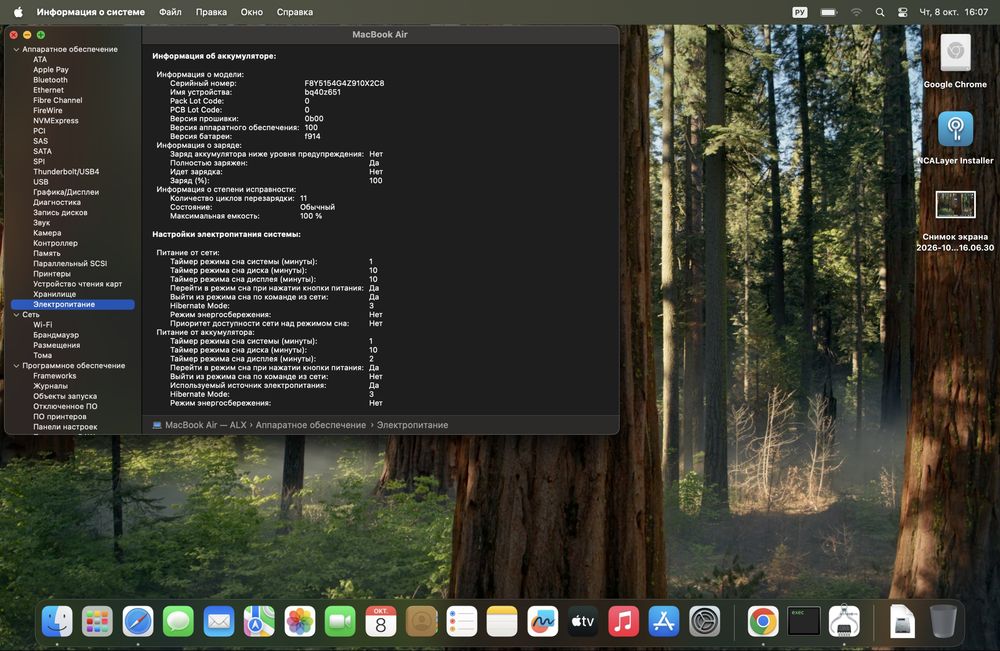Select Хранилище in the sidebar

pos(55,294)
